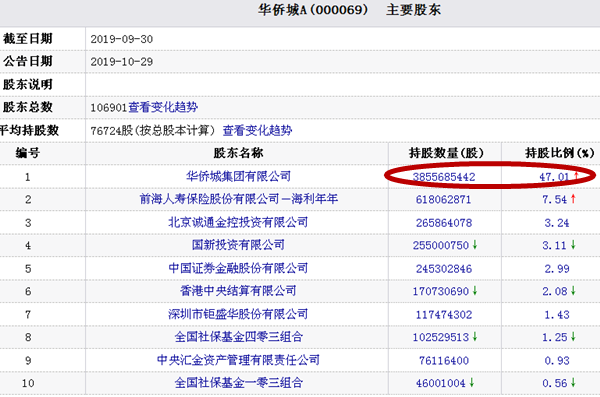
Task: Click holding ratio 2.08
Action: coord(554,291)
